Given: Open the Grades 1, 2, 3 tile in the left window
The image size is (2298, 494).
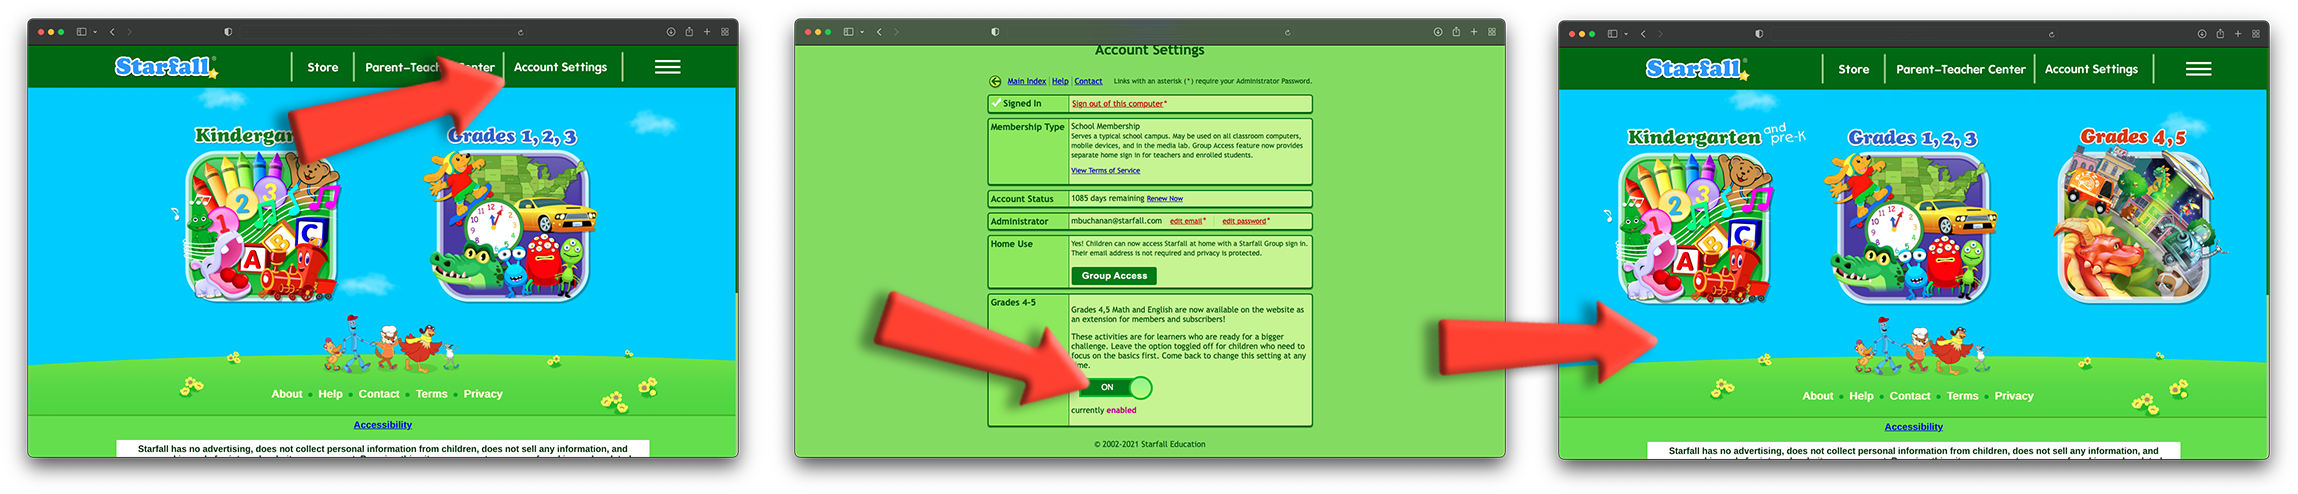Looking at the screenshot, I should pyautogui.click(x=513, y=225).
